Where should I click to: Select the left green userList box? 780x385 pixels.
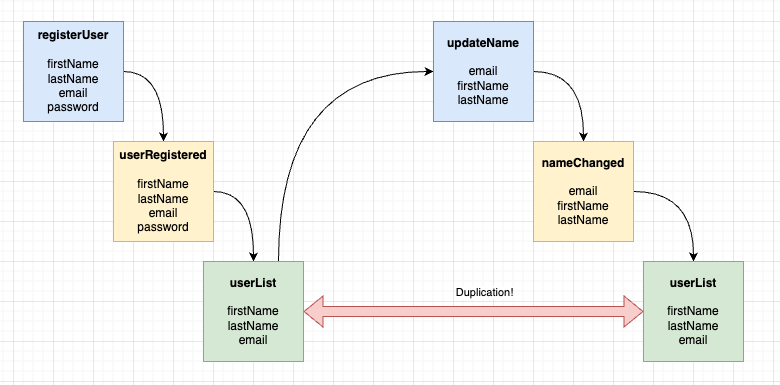(x=253, y=311)
